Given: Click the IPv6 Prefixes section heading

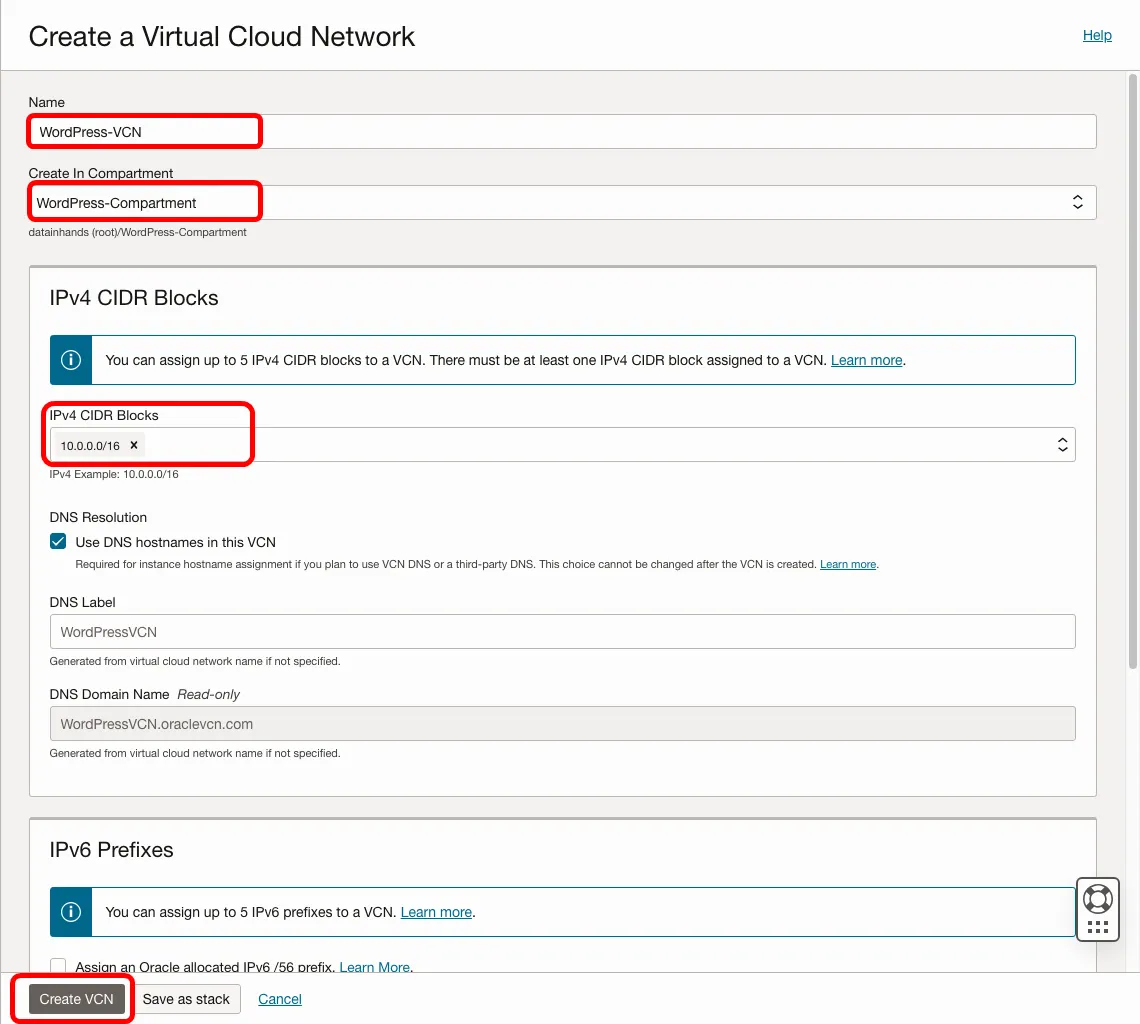Looking at the screenshot, I should coord(111,849).
